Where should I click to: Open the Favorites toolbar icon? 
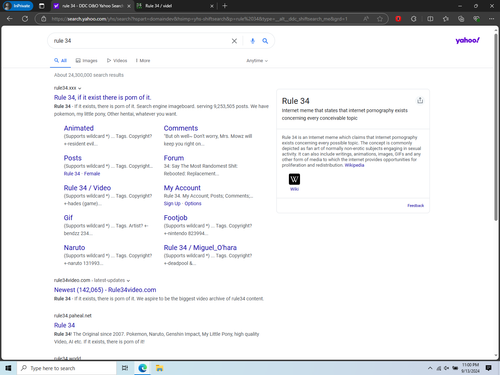tap(446, 19)
